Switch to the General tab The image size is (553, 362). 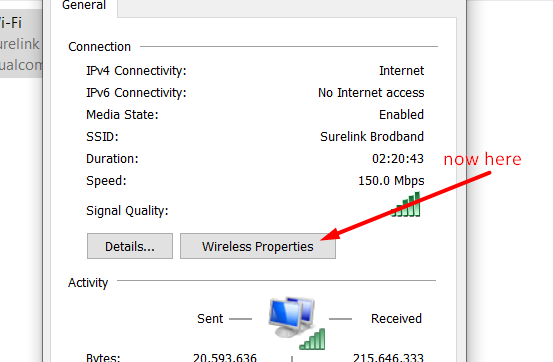point(84,6)
